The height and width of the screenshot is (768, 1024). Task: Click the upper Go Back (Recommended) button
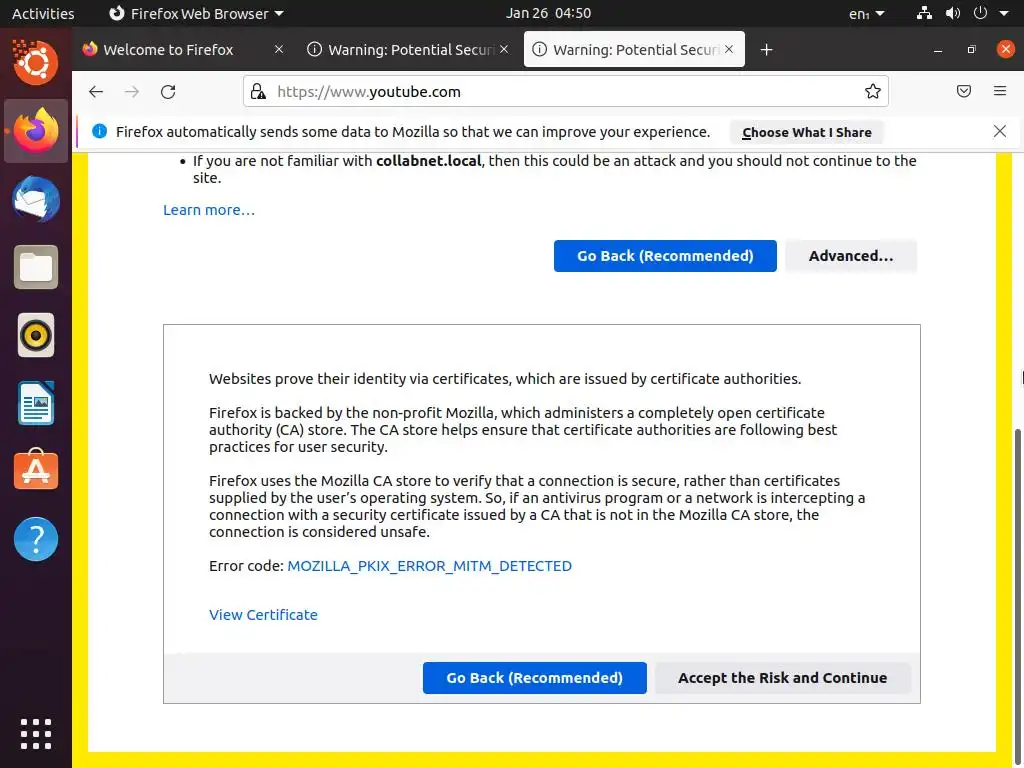(665, 256)
